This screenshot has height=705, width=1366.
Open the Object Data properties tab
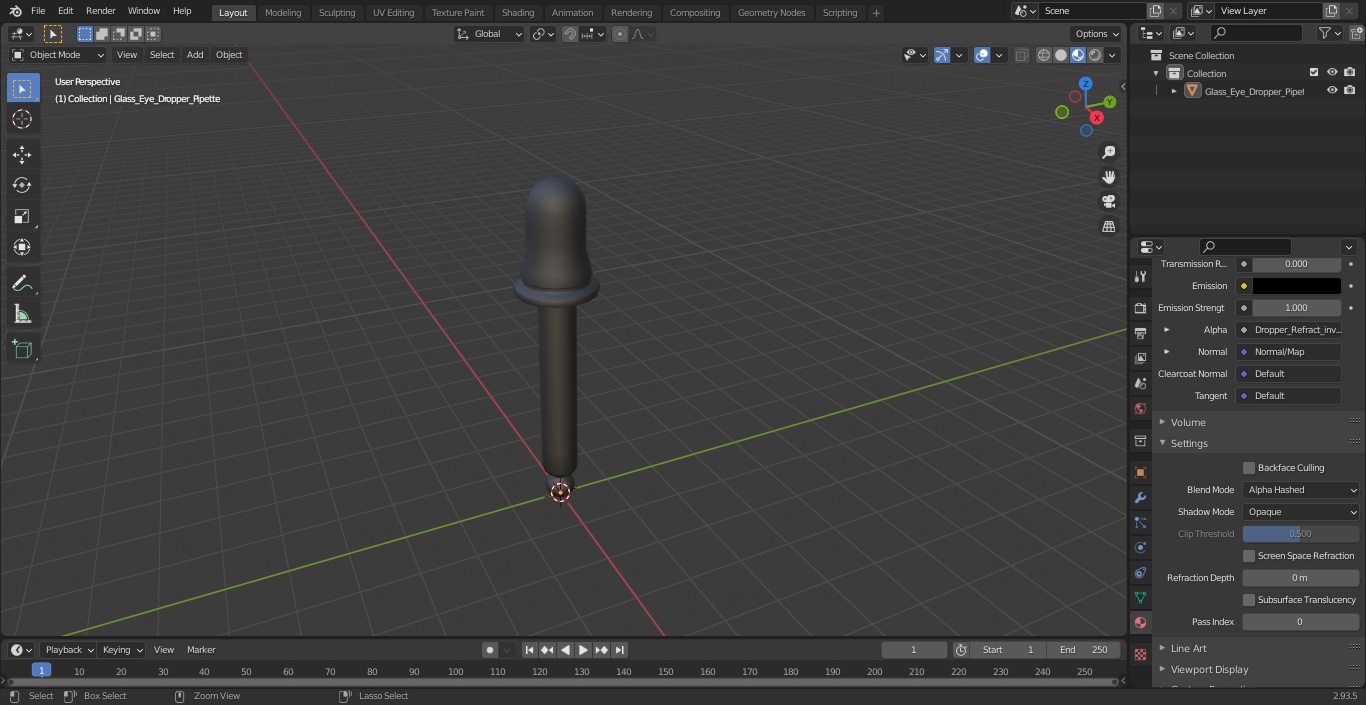[x=1140, y=597]
